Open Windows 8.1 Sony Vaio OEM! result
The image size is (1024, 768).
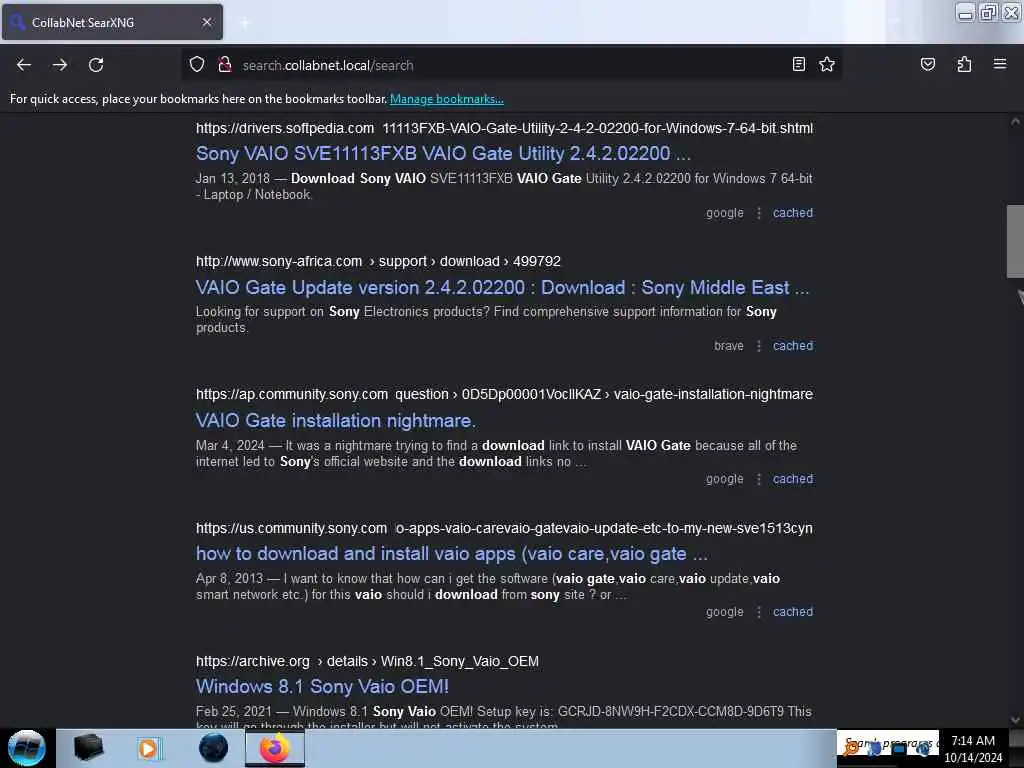point(322,686)
